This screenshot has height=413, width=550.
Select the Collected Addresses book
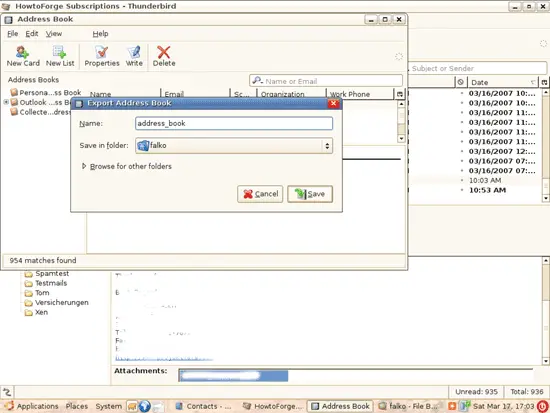(42, 112)
